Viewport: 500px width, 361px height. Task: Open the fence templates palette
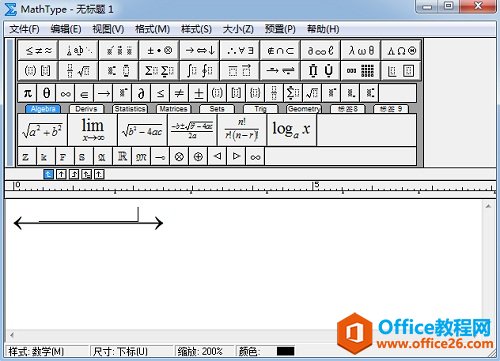tap(38, 70)
